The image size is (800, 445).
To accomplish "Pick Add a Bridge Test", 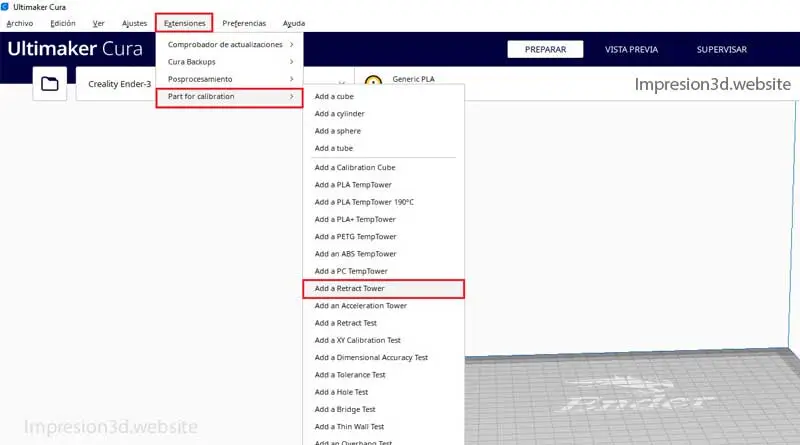I will pos(384,410).
